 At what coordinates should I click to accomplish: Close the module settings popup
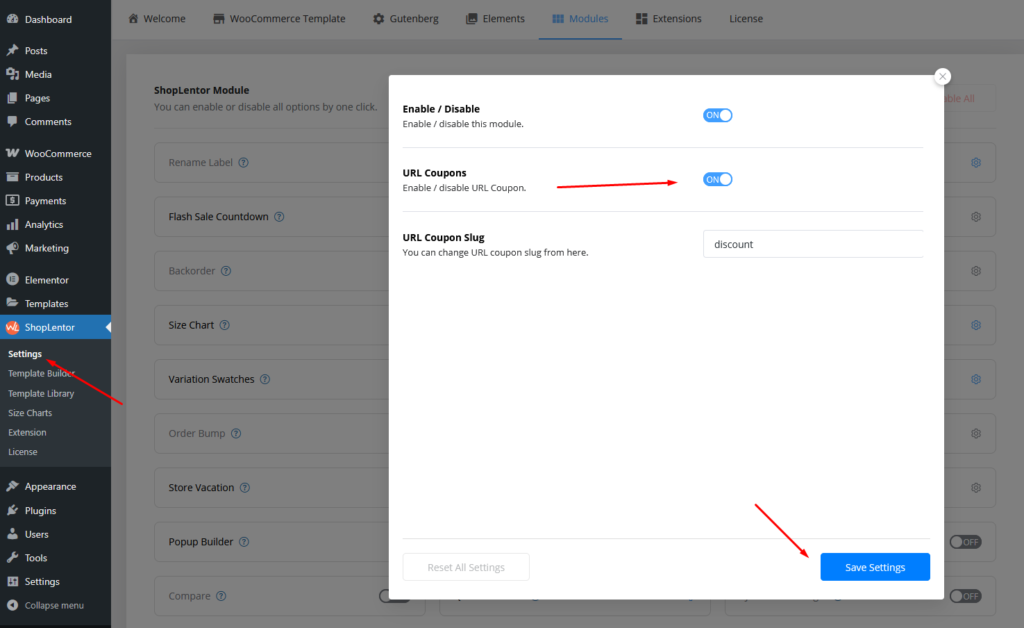click(x=941, y=77)
